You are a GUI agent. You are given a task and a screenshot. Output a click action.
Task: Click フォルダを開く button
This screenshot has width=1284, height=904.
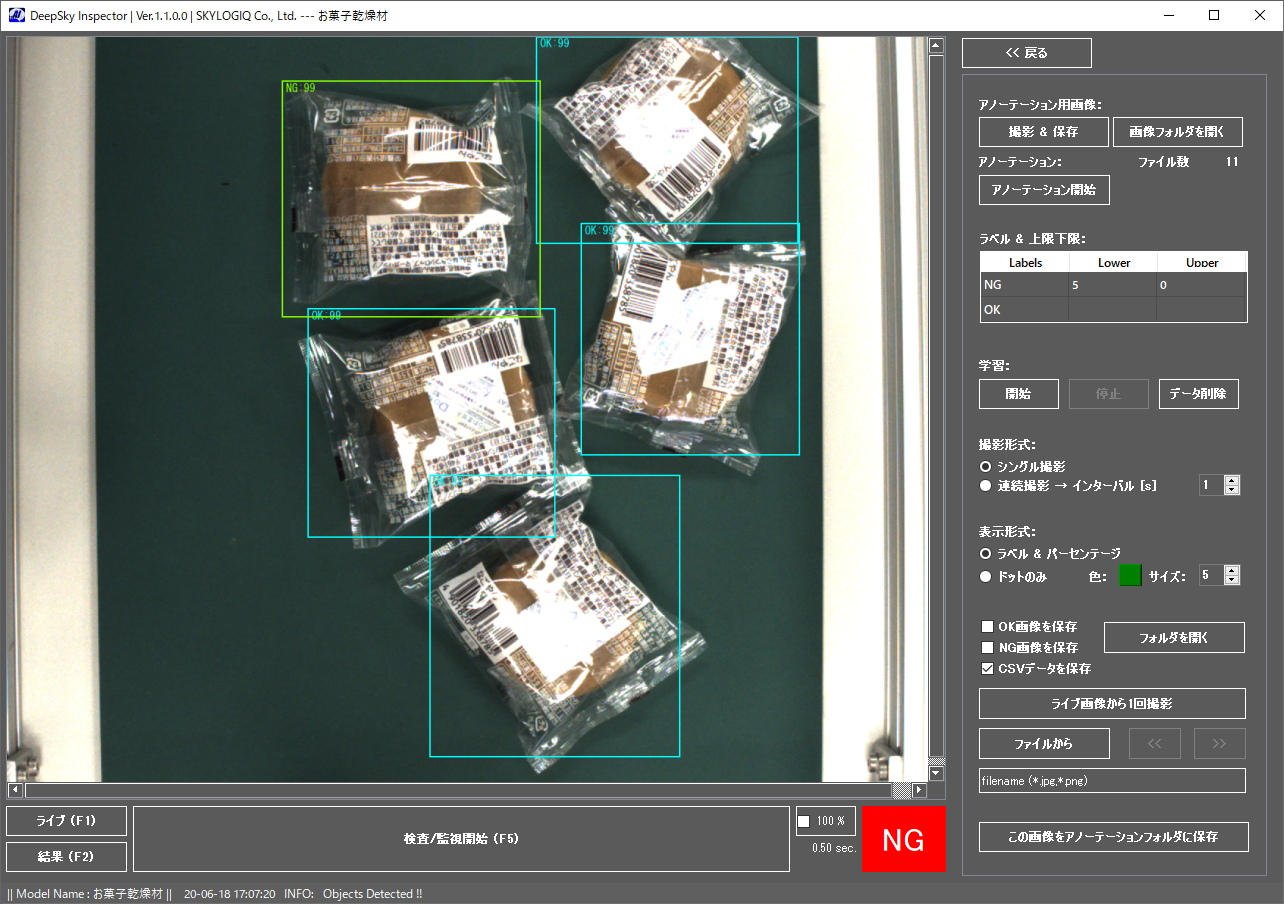pyautogui.click(x=1174, y=637)
